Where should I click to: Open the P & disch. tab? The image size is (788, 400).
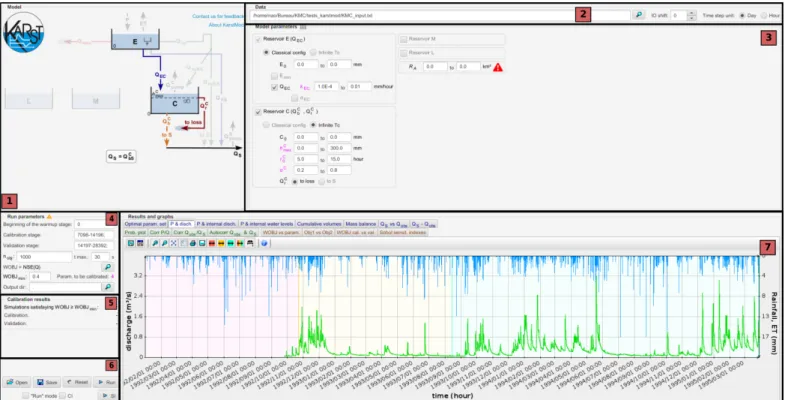(x=181, y=224)
